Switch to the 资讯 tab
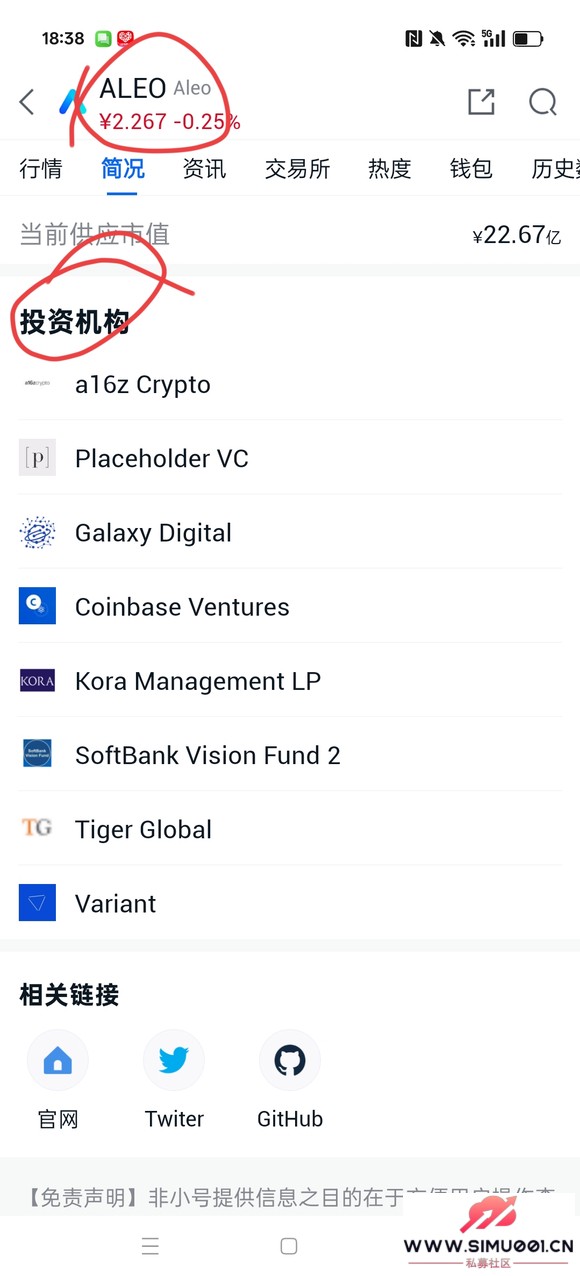 pos(204,169)
